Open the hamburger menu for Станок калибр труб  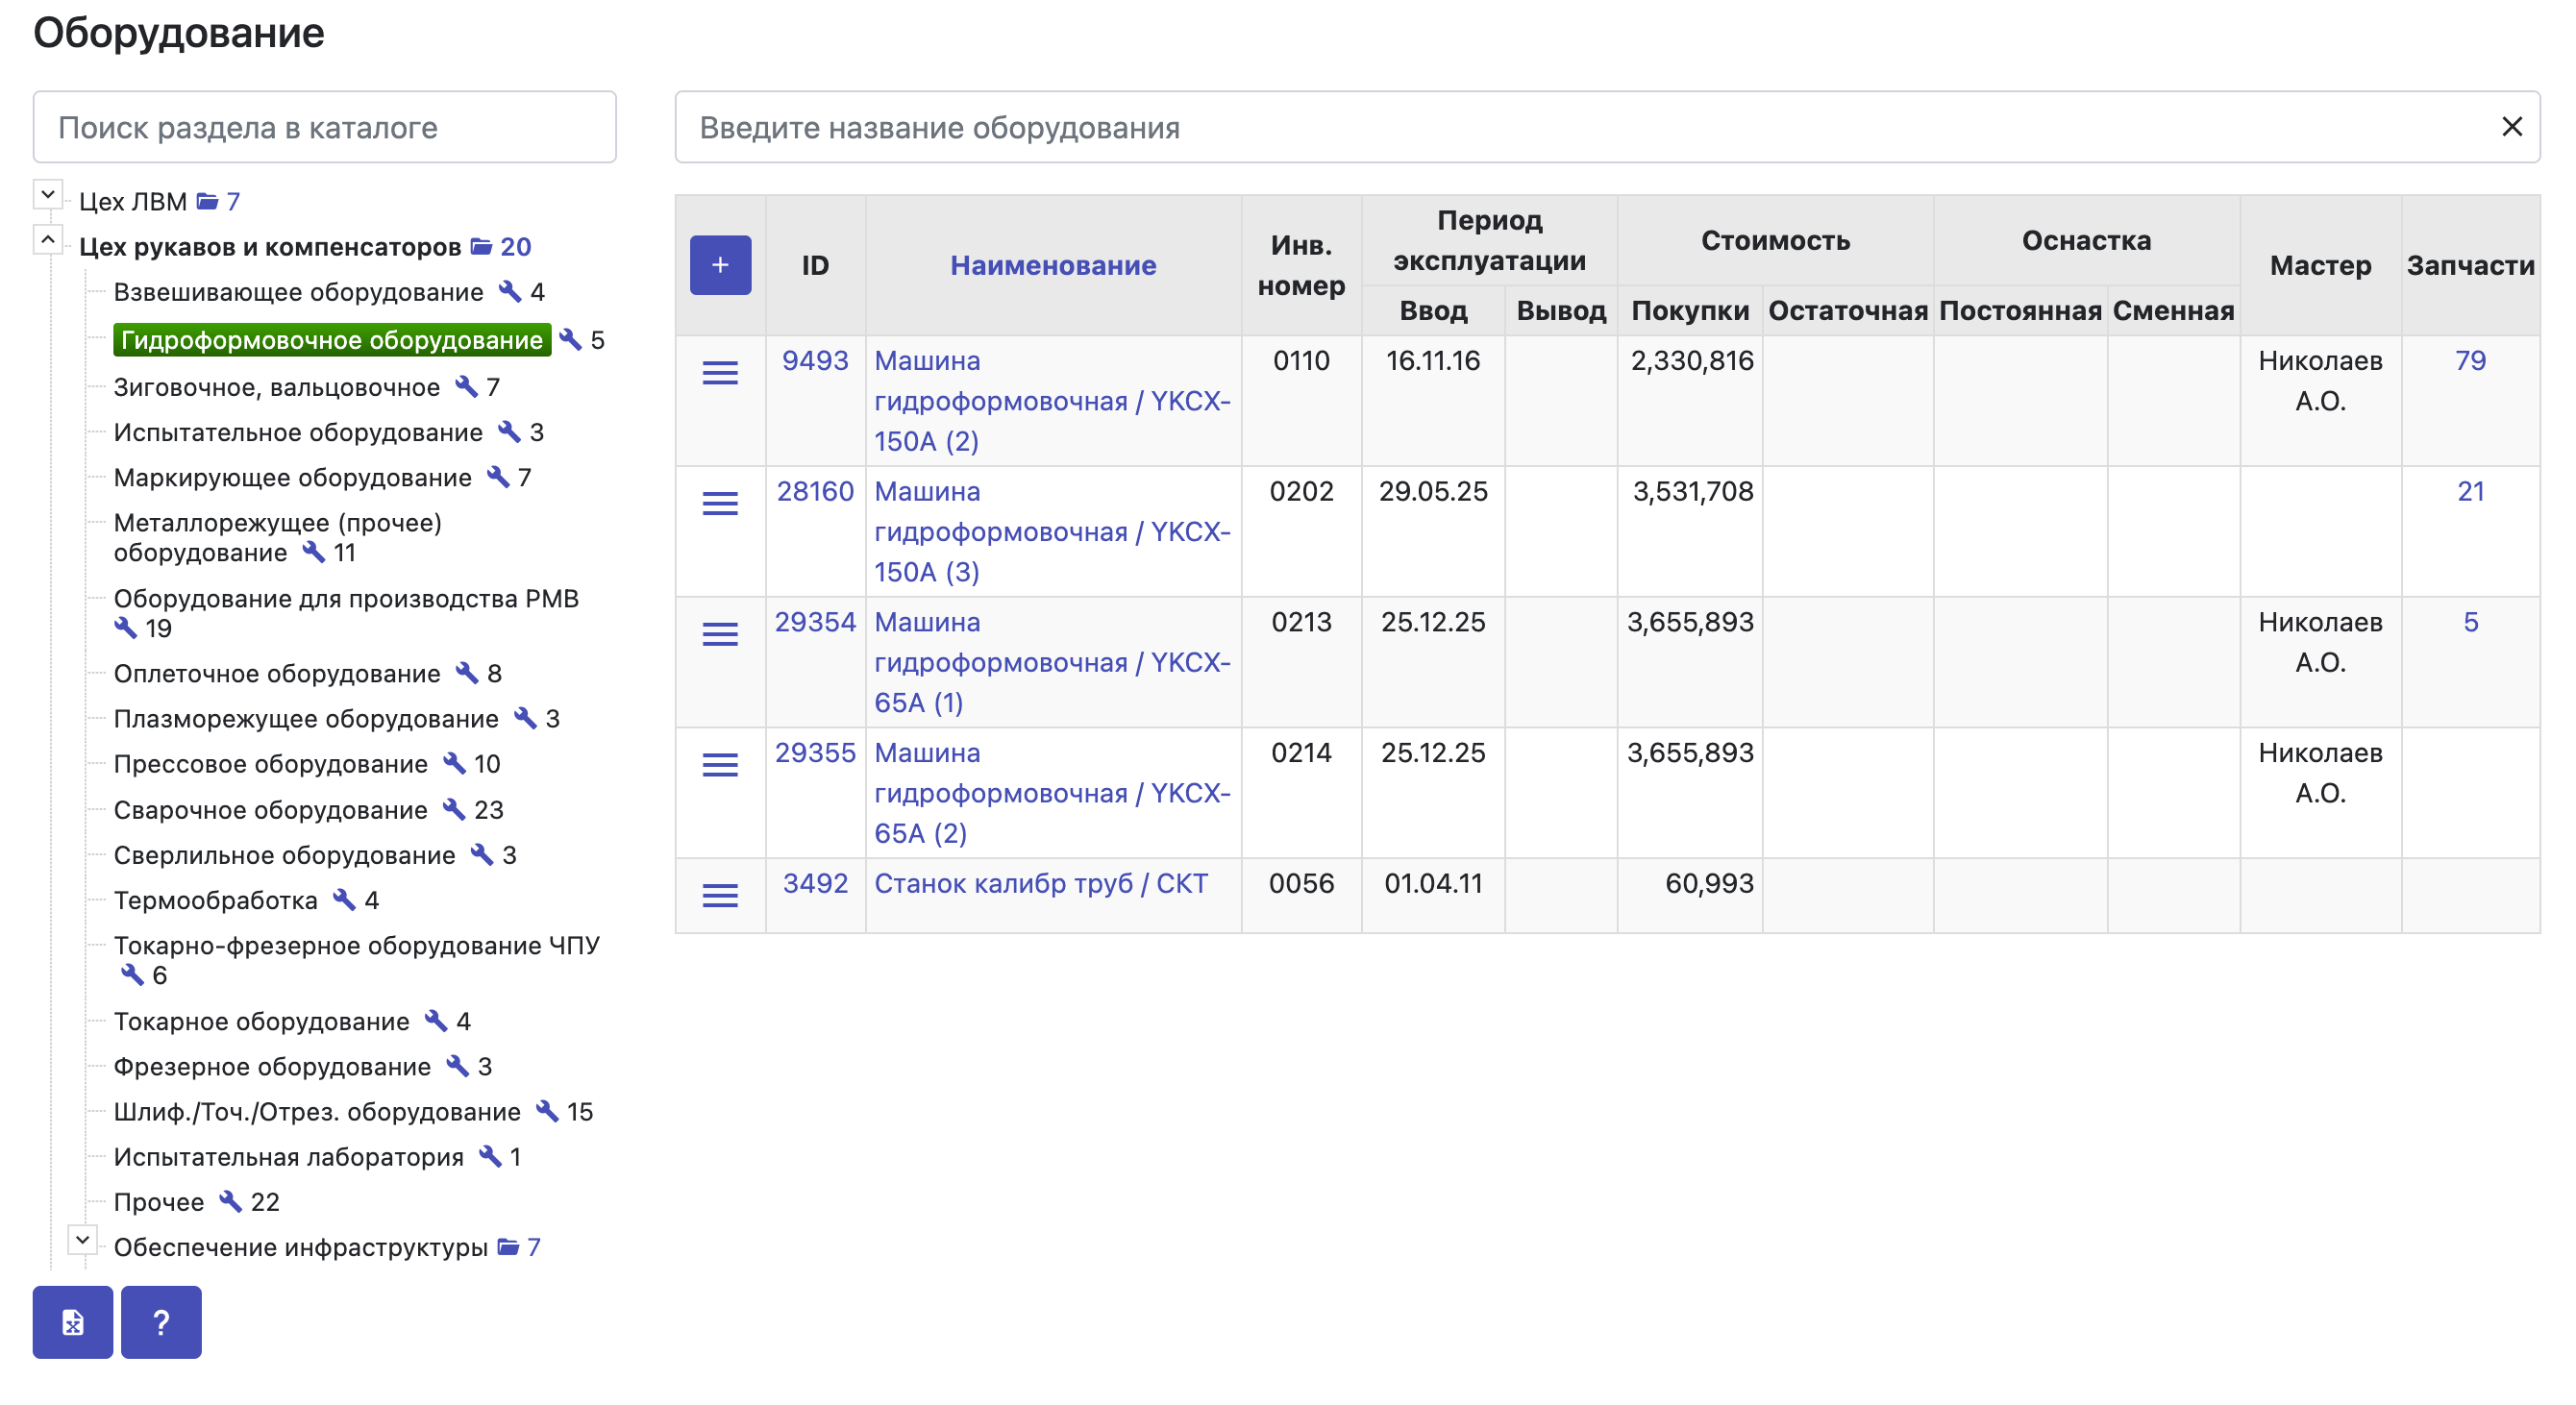[x=720, y=896]
